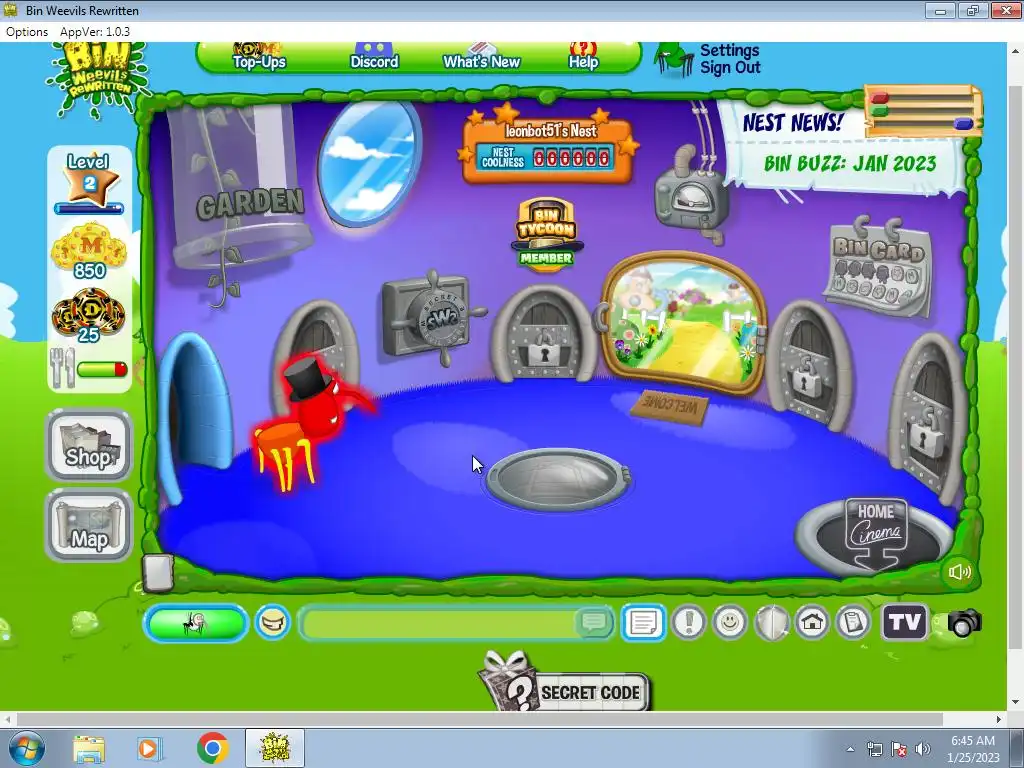The width and height of the screenshot is (1024, 768).
Task: Click Sign Out
Action: tap(730, 67)
